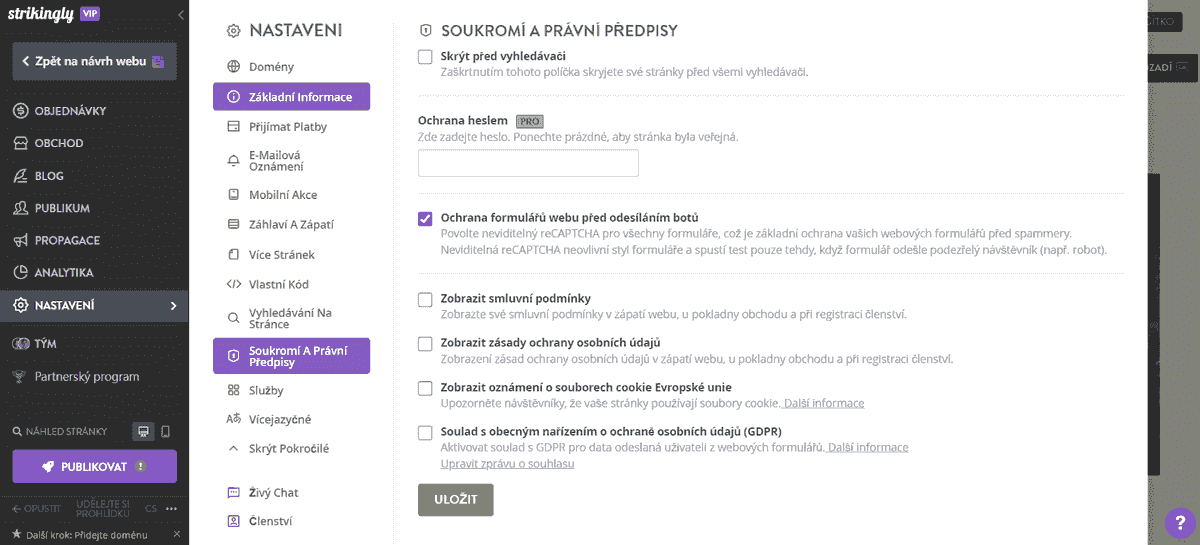Go back via Zpět na návrh webu

tap(94, 61)
